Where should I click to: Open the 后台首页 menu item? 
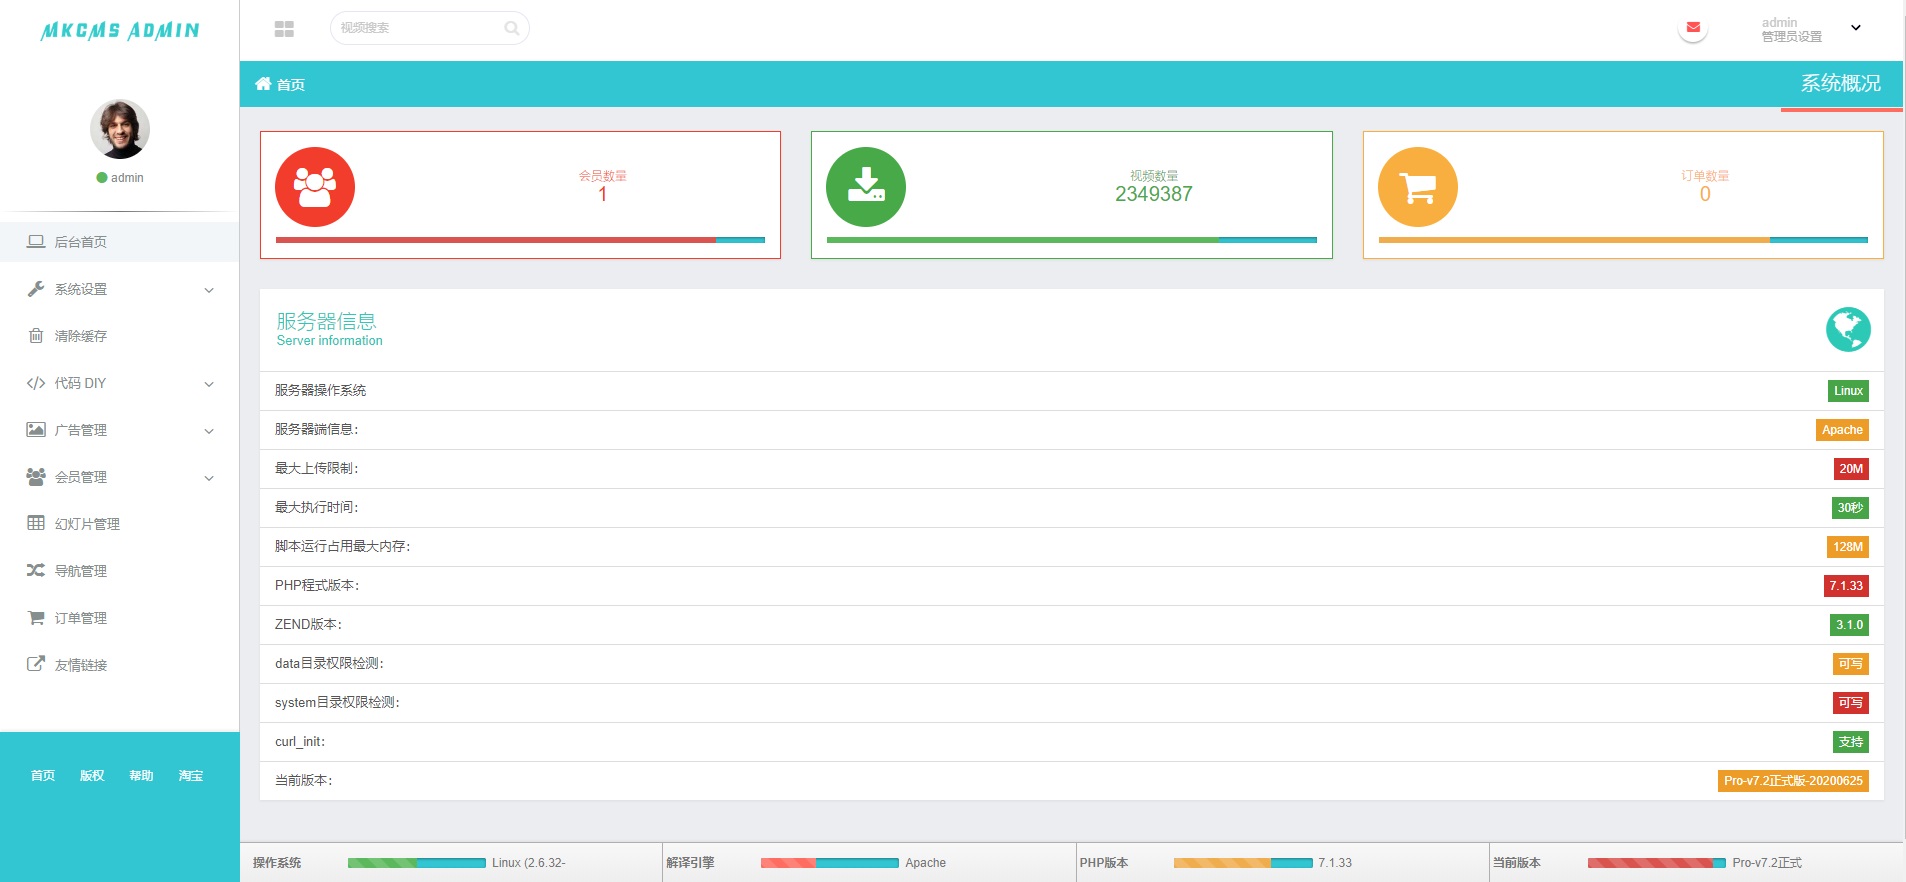(119, 242)
